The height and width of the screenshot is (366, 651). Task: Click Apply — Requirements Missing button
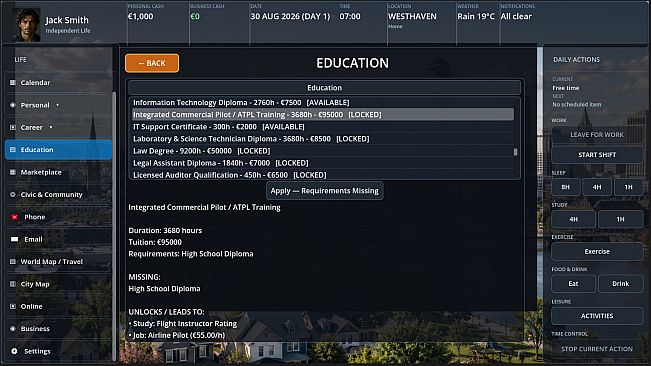325,191
